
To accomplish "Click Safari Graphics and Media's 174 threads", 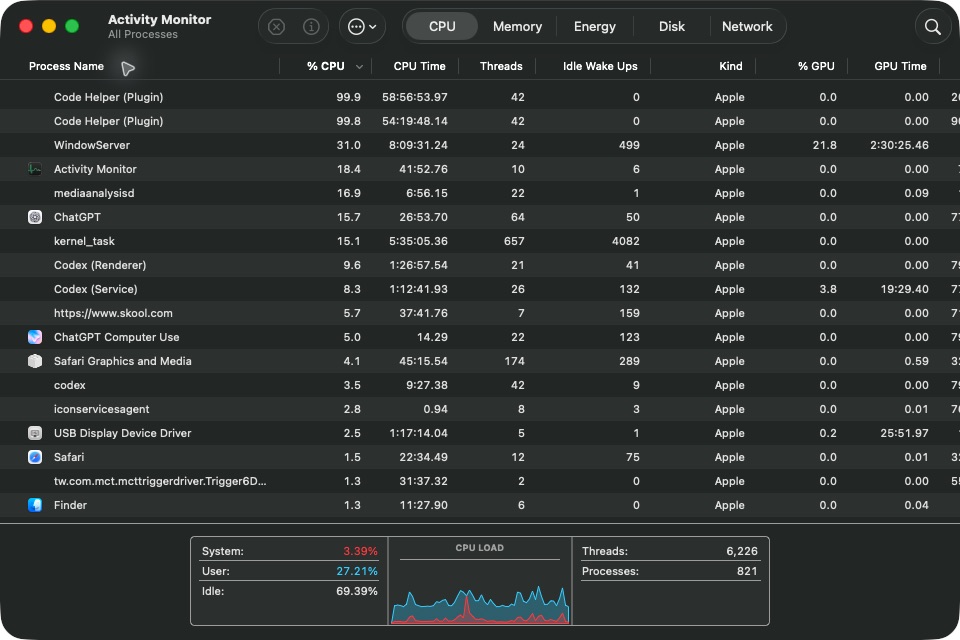I will [x=514, y=361].
